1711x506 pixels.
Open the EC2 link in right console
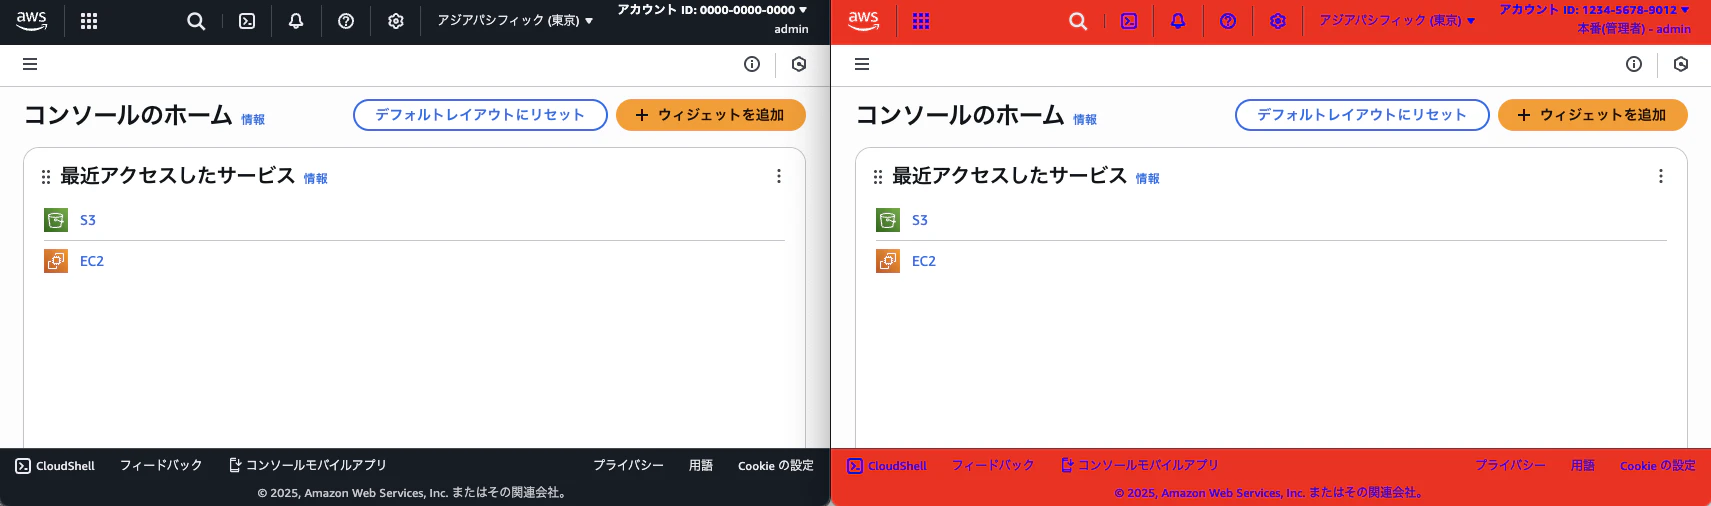(924, 261)
